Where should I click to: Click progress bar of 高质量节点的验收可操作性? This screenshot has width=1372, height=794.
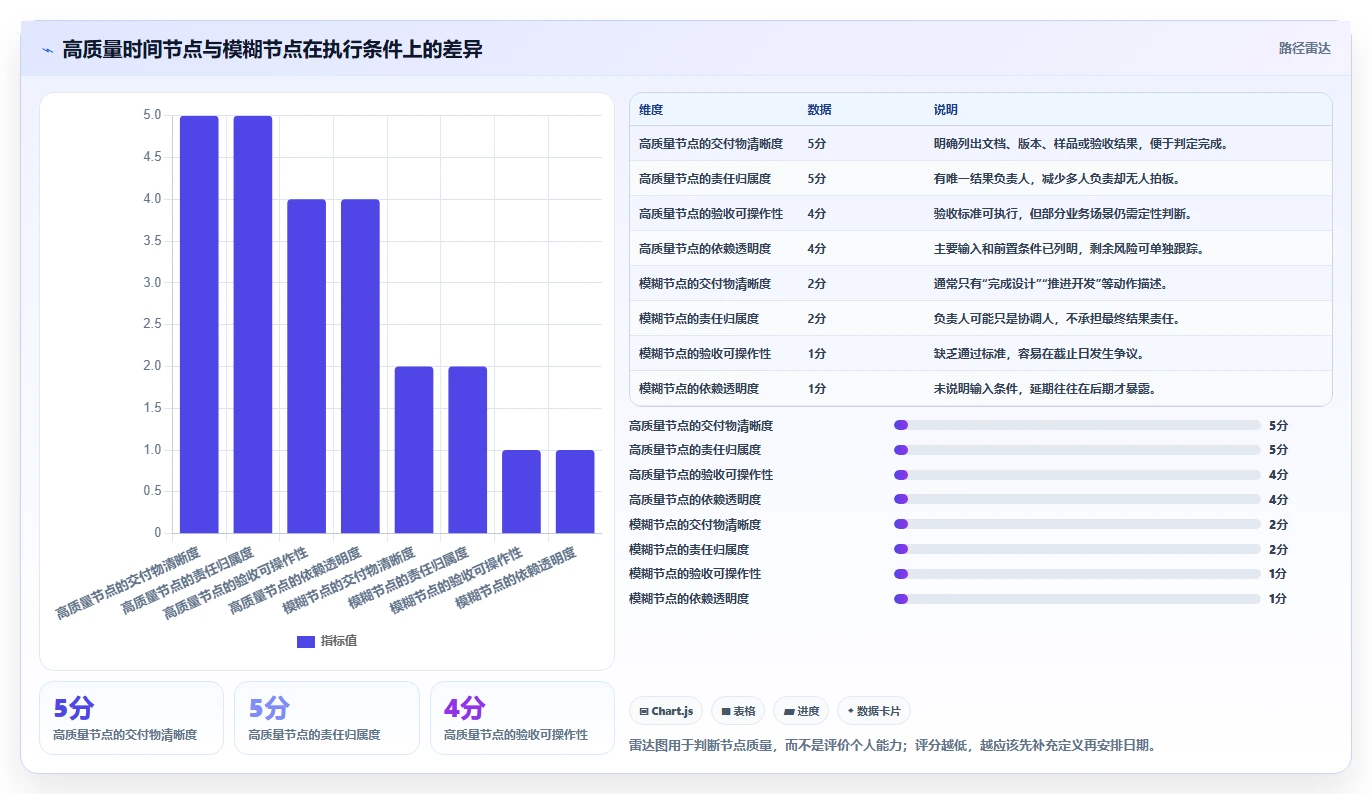(x=1077, y=475)
